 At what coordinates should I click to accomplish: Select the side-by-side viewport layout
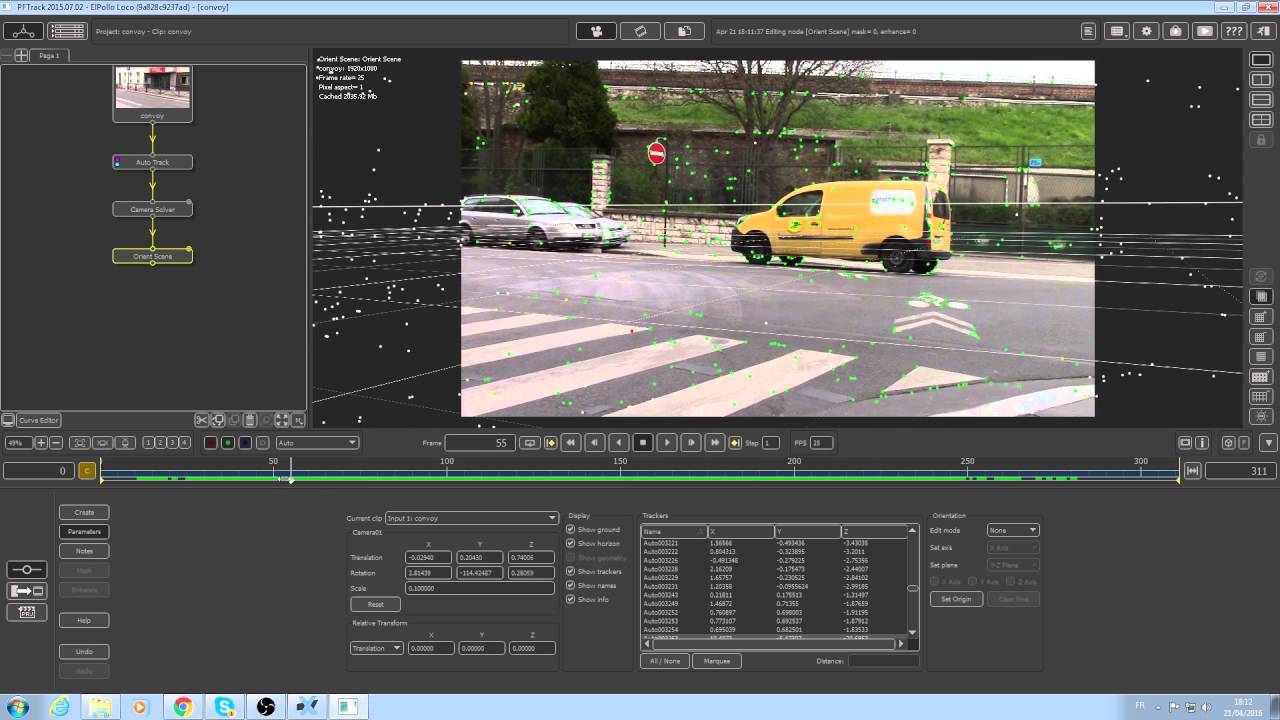pyautogui.click(x=1261, y=80)
